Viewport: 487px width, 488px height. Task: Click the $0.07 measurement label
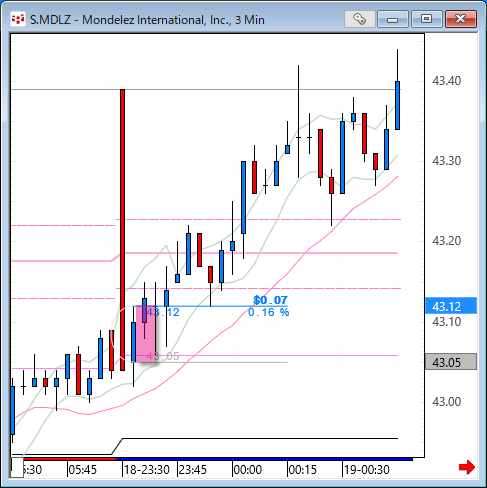[270, 300]
